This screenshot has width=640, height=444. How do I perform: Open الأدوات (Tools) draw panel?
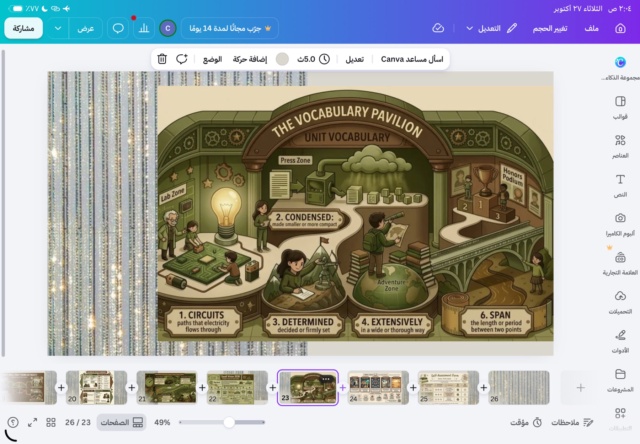(x=620, y=341)
